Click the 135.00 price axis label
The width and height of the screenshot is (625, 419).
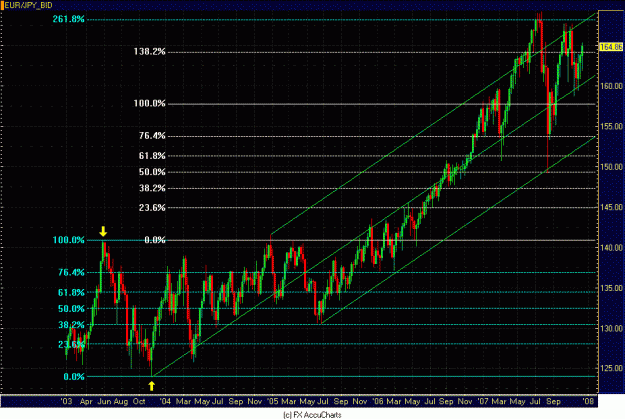click(611, 287)
